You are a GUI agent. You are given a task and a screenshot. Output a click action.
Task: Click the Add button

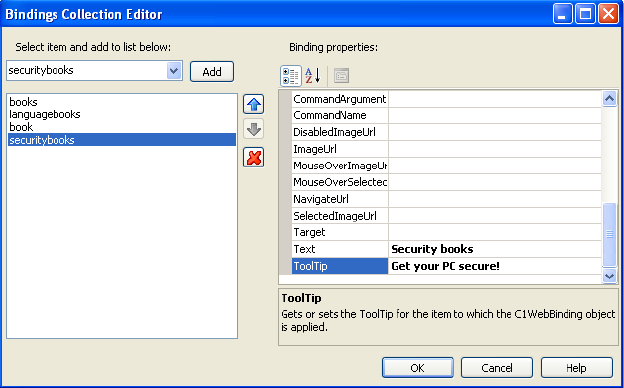(x=212, y=72)
